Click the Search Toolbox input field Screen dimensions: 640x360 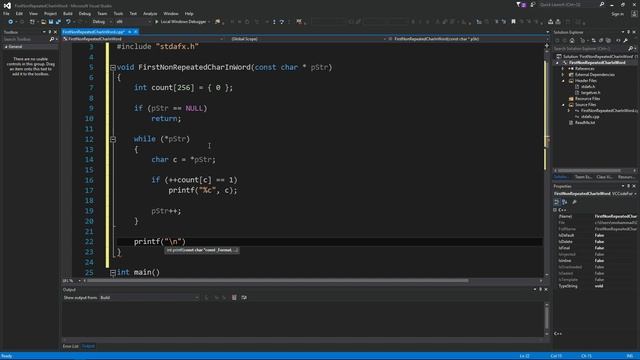(x=25, y=39)
